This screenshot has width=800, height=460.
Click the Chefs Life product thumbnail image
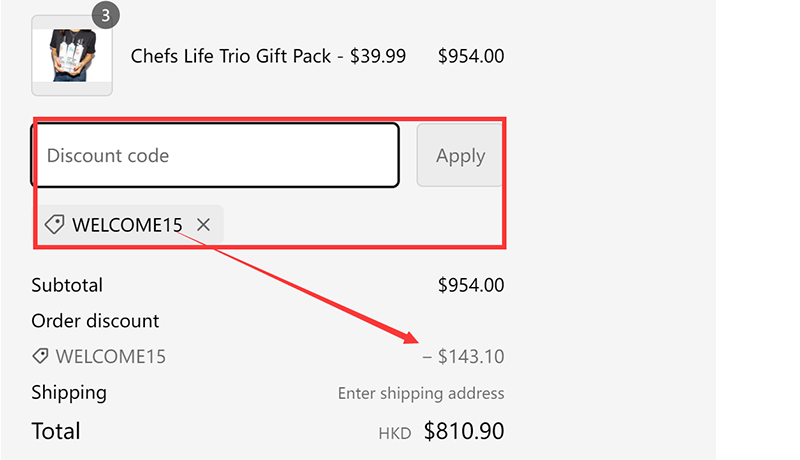[71, 56]
